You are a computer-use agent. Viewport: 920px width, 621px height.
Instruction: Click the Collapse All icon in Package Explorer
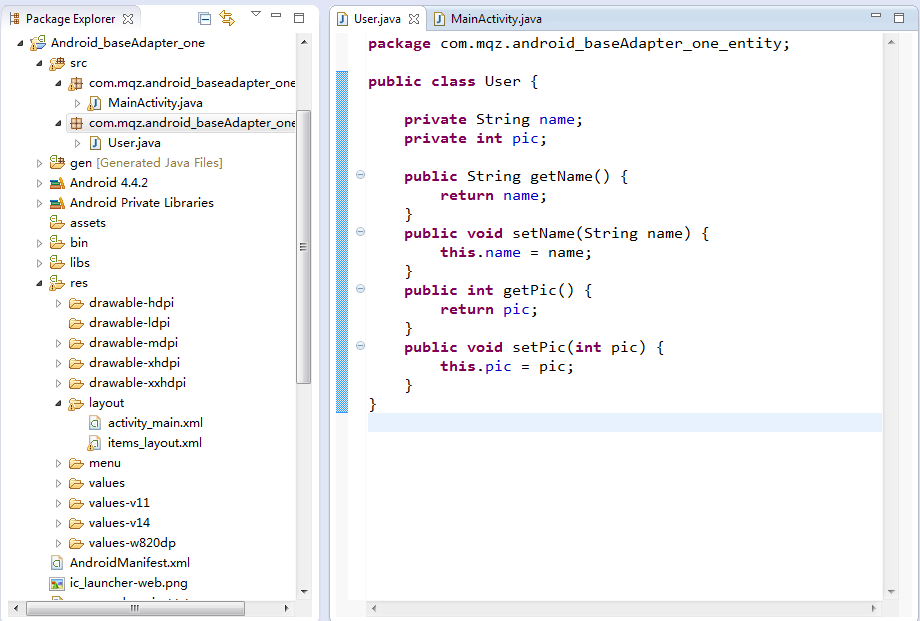(204, 18)
